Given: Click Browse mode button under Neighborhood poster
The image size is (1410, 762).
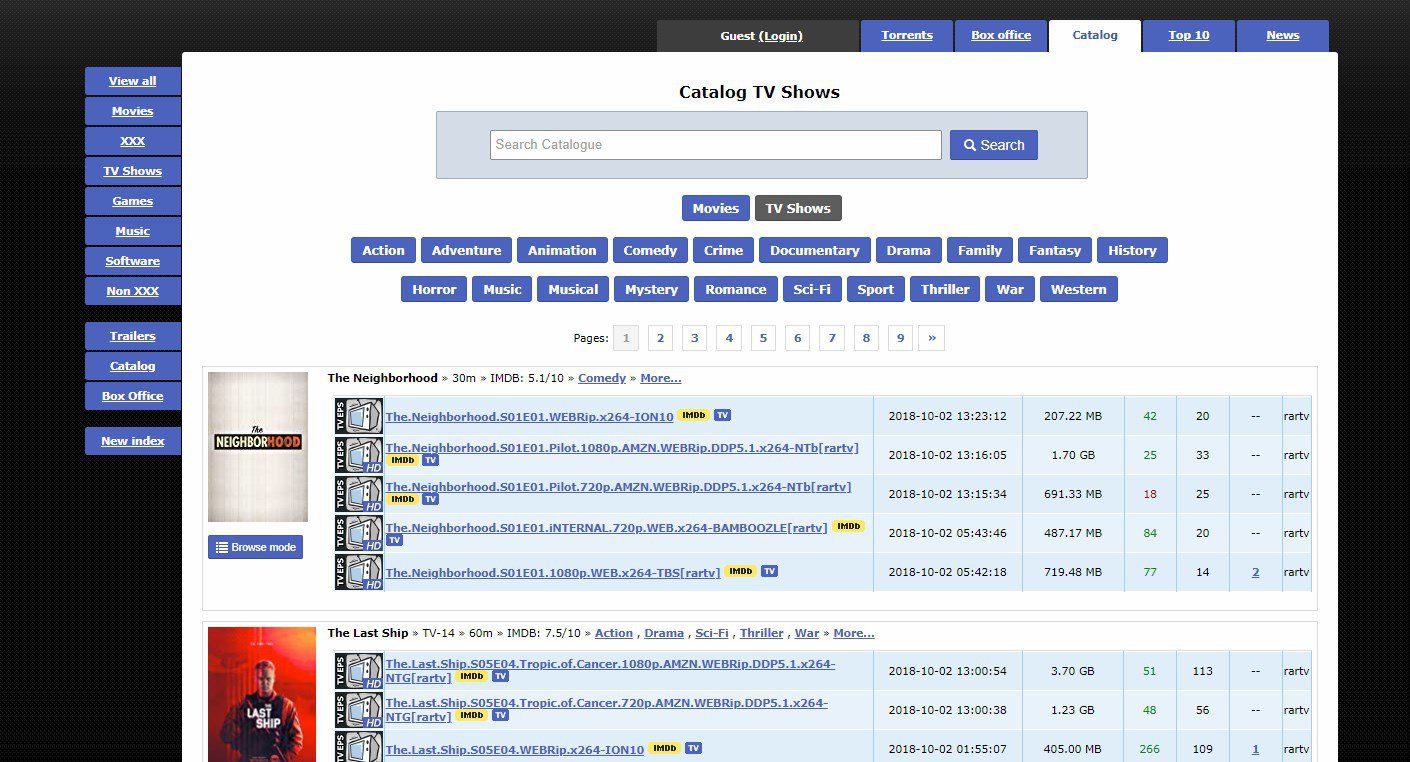Looking at the screenshot, I should point(255,547).
